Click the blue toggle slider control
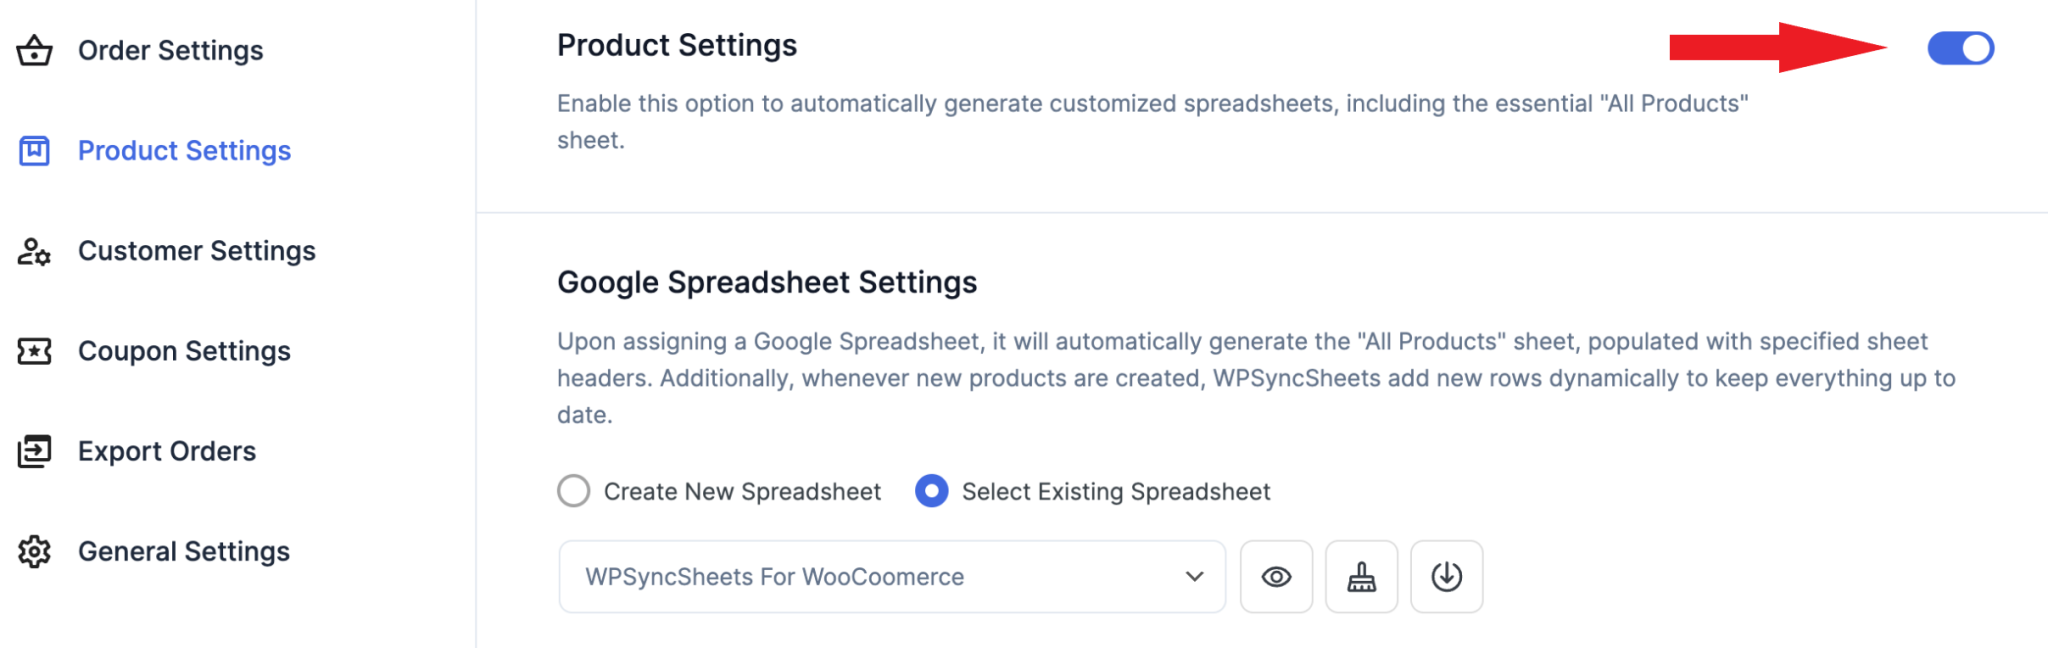The image size is (2048, 648). pos(1960,47)
